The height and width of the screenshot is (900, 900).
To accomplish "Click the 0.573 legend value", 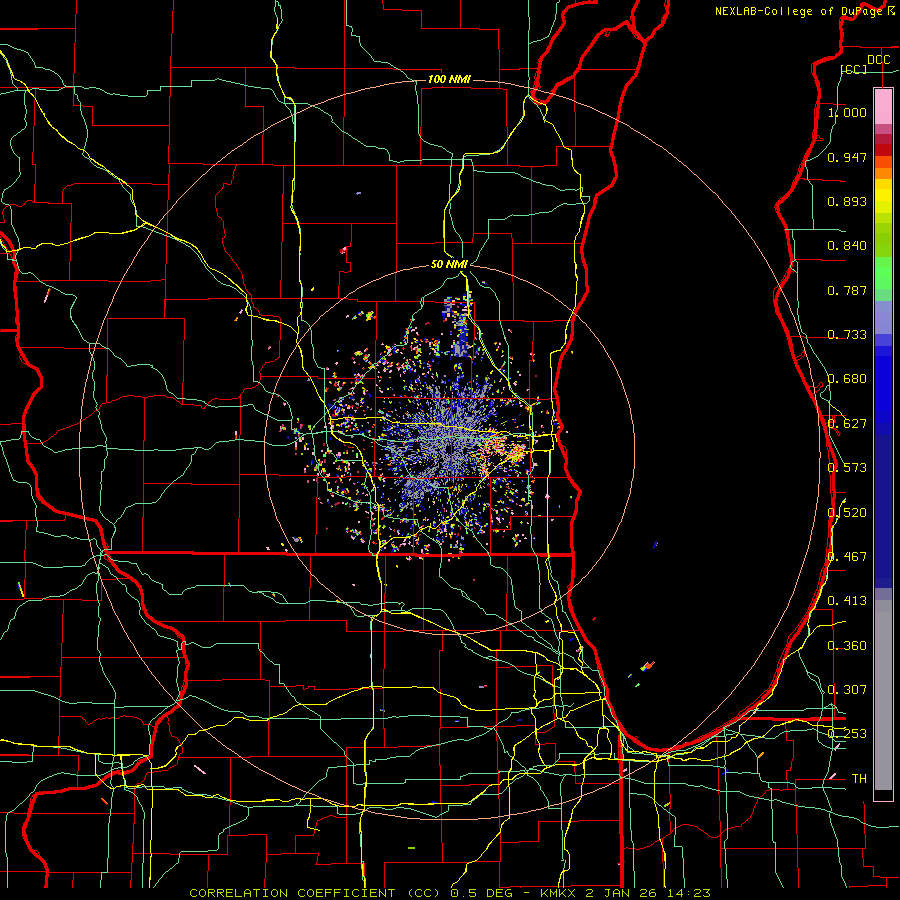I will 847,468.
